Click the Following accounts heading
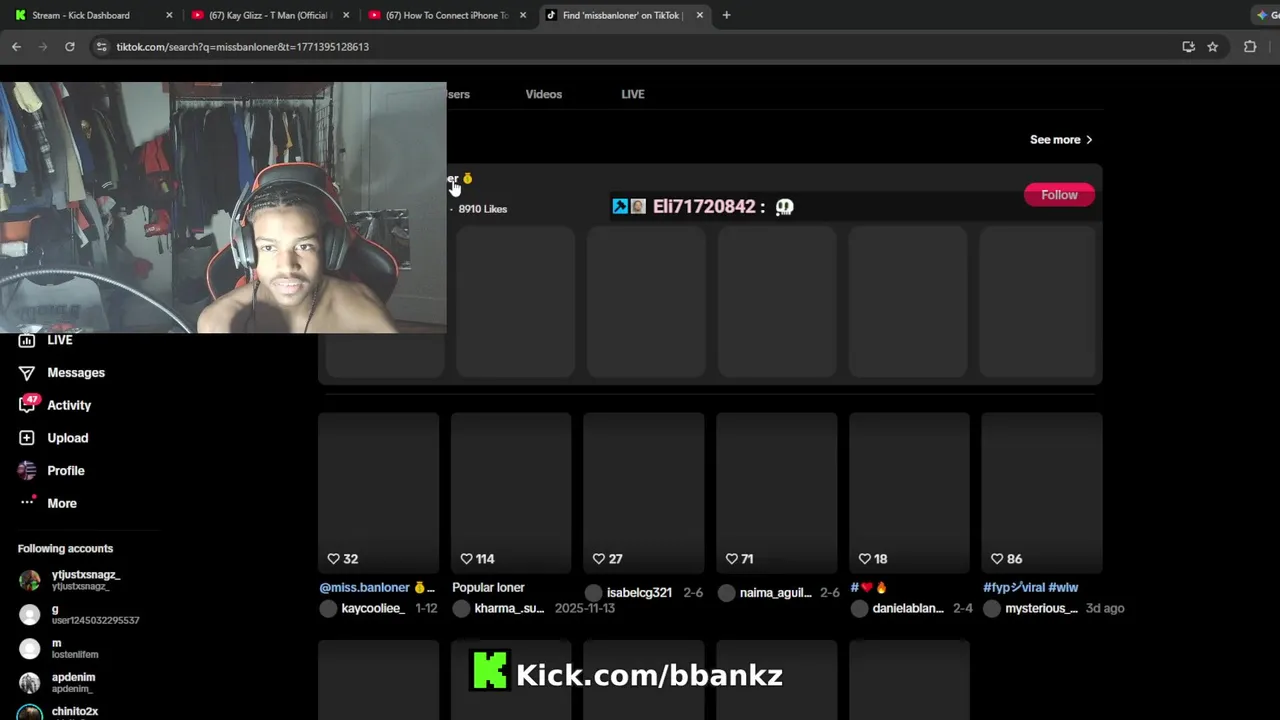This screenshot has height=720, width=1280. (65, 549)
